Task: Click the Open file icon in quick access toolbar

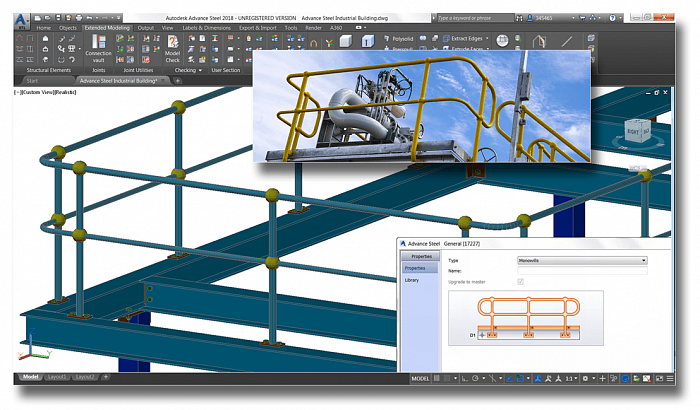Action: pyautogui.click(x=48, y=18)
